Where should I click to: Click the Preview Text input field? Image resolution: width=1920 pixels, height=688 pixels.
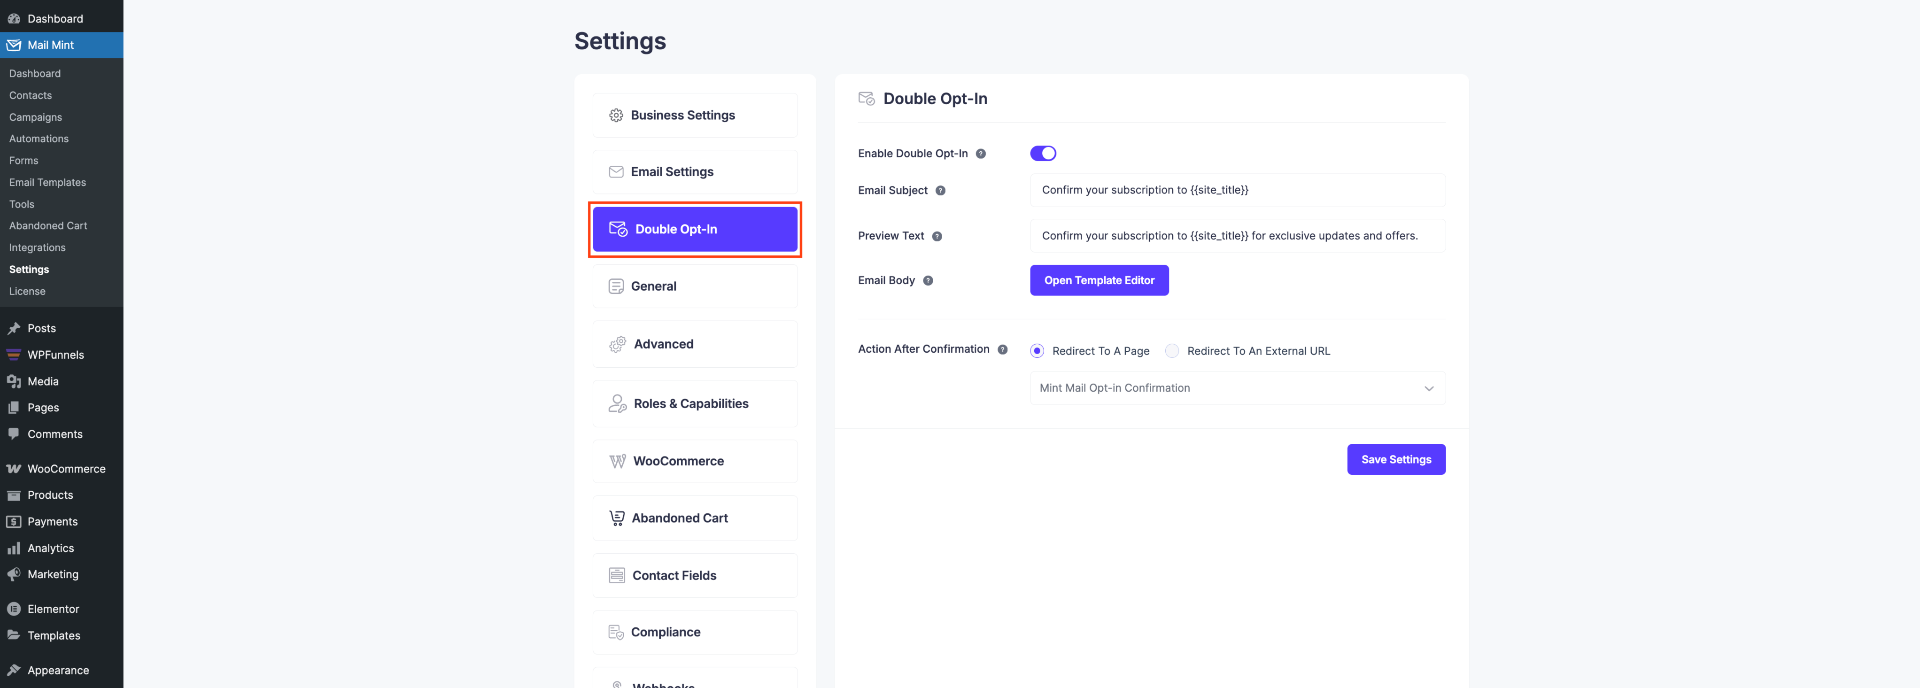[1237, 236]
